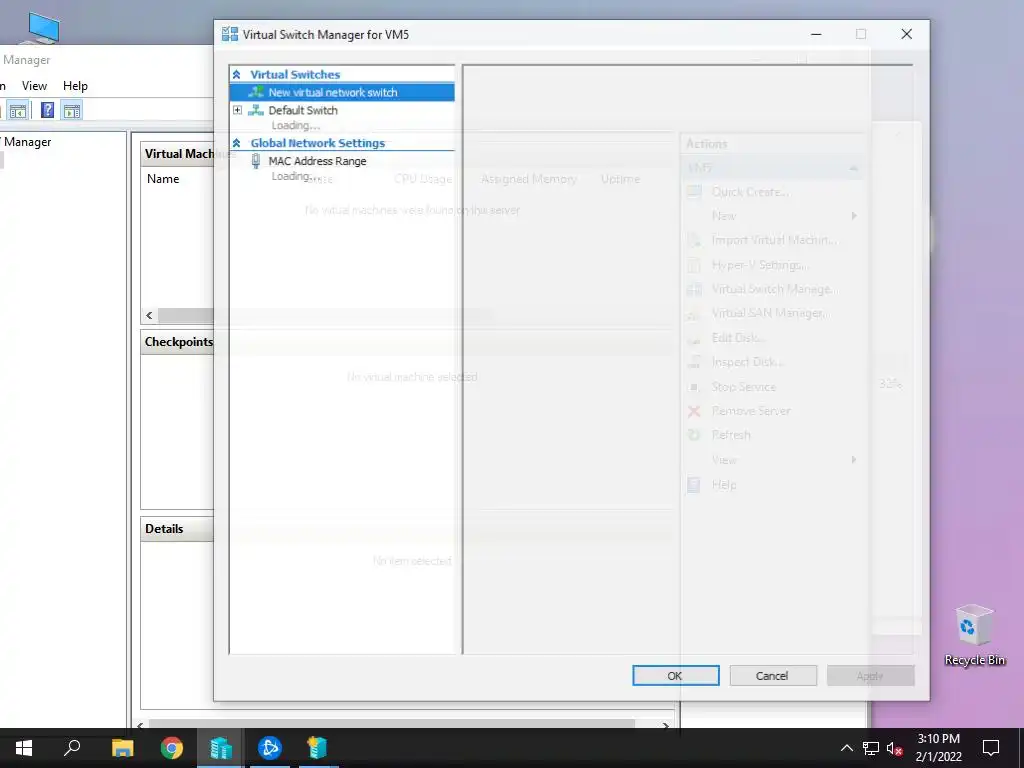
Task: Open the Windows Start menu
Action: coord(24,748)
